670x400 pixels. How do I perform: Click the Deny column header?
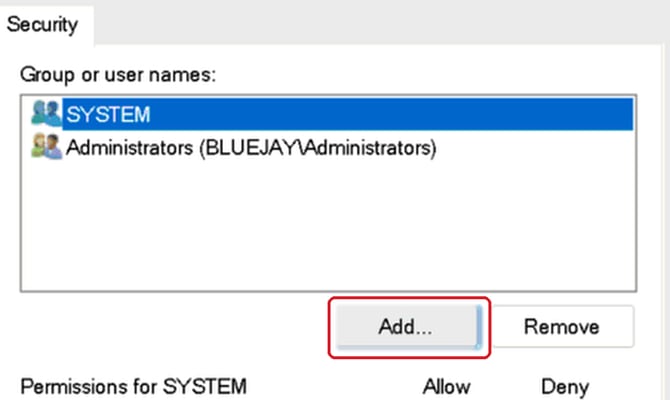click(565, 387)
